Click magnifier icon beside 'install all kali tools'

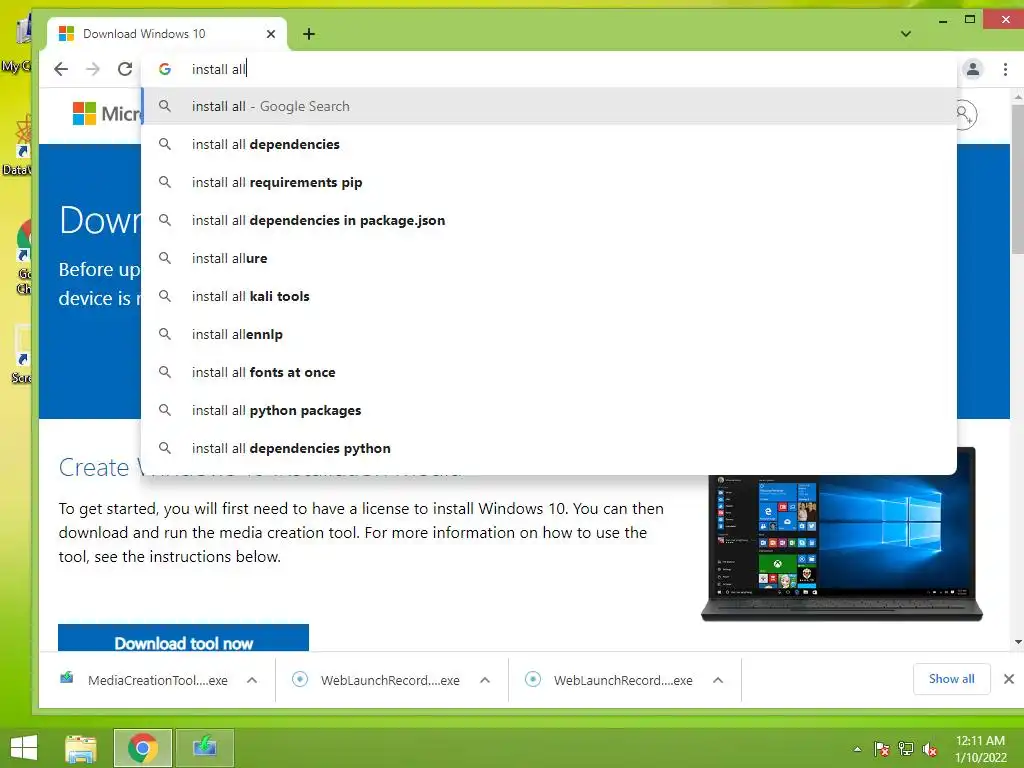tap(165, 296)
